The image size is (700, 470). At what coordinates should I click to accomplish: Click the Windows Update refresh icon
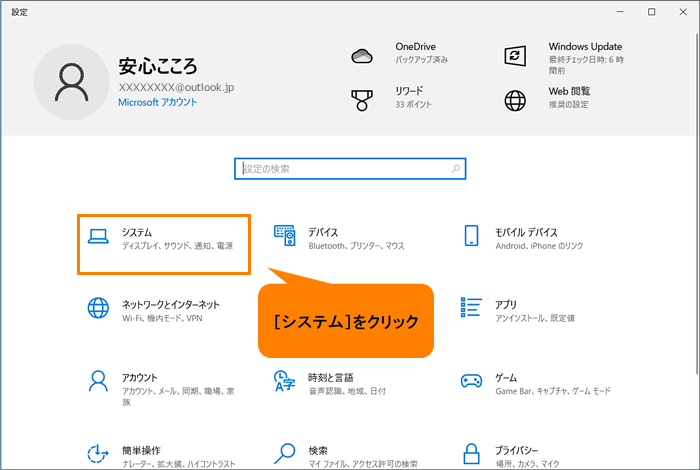[x=515, y=56]
